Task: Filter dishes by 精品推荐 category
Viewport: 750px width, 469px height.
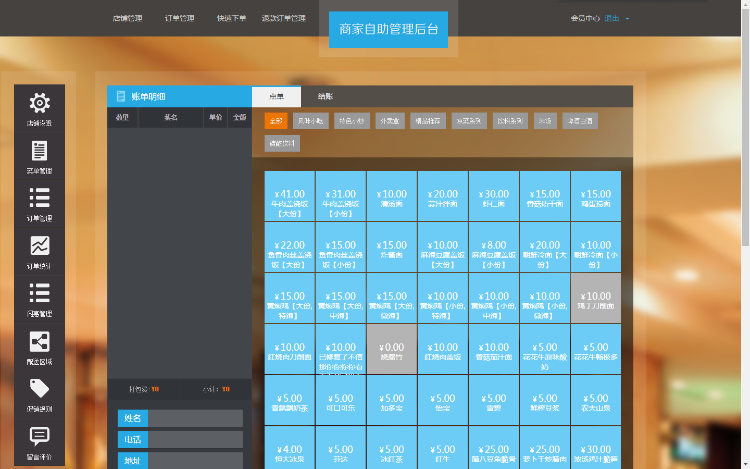Action: pyautogui.click(x=428, y=121)
